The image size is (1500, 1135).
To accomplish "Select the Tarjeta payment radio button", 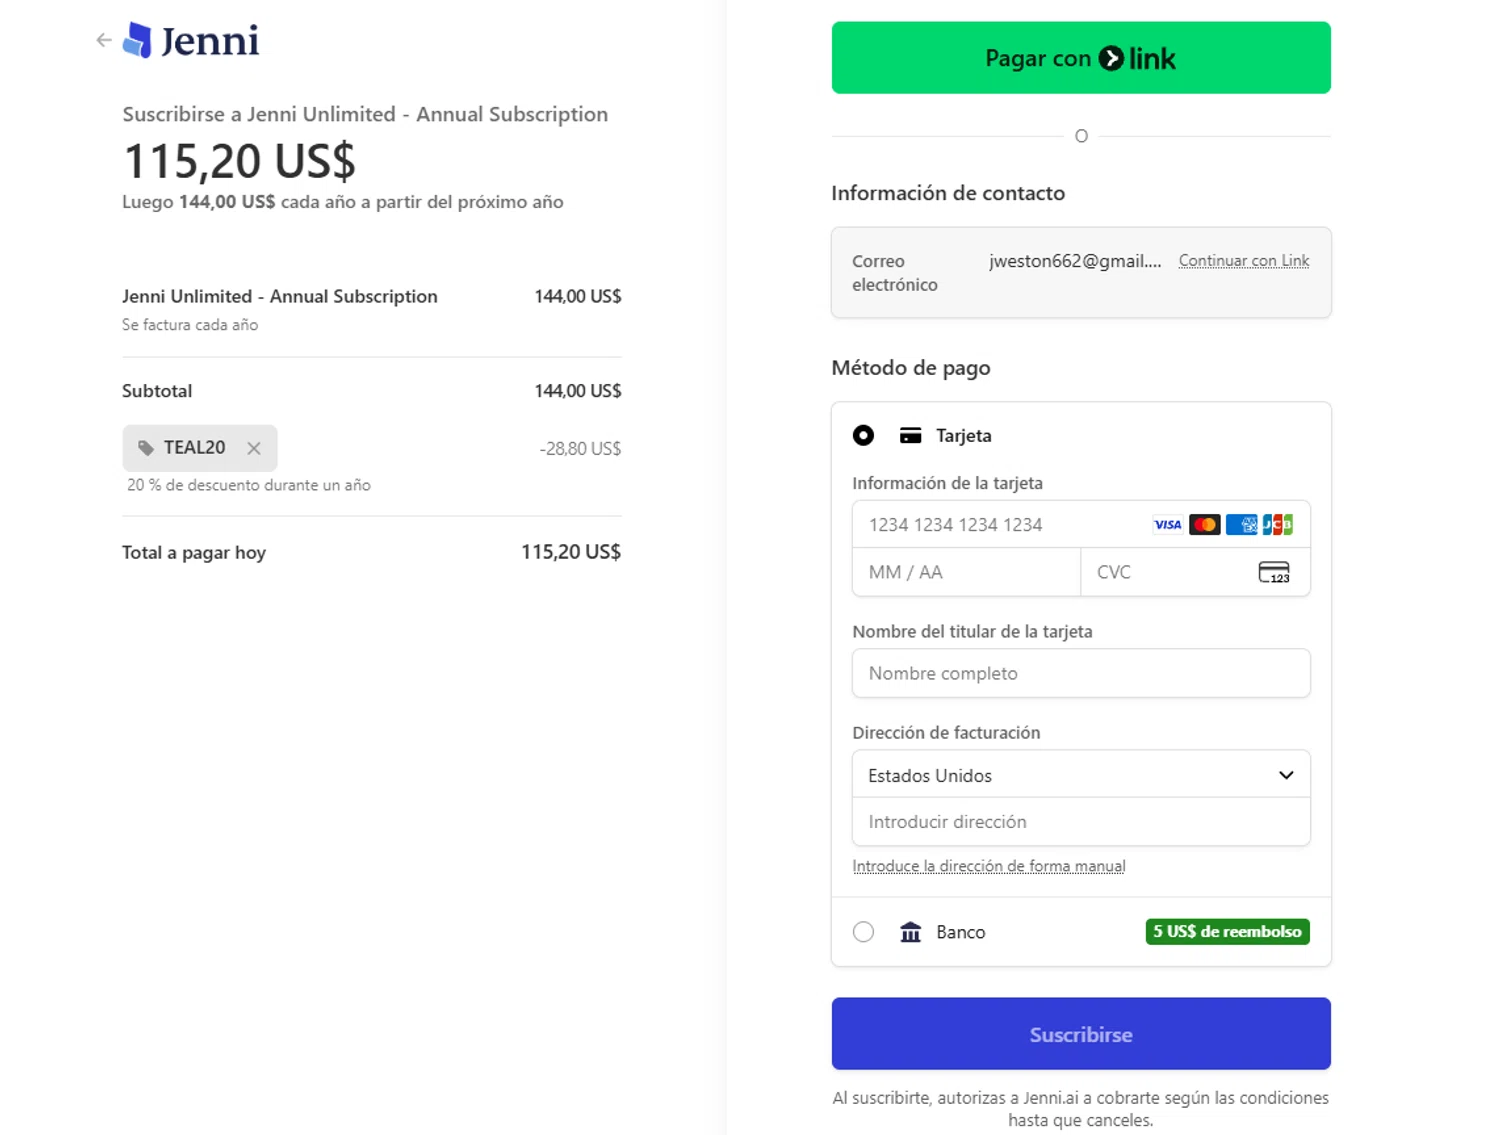I will click(x=863, y=435).
